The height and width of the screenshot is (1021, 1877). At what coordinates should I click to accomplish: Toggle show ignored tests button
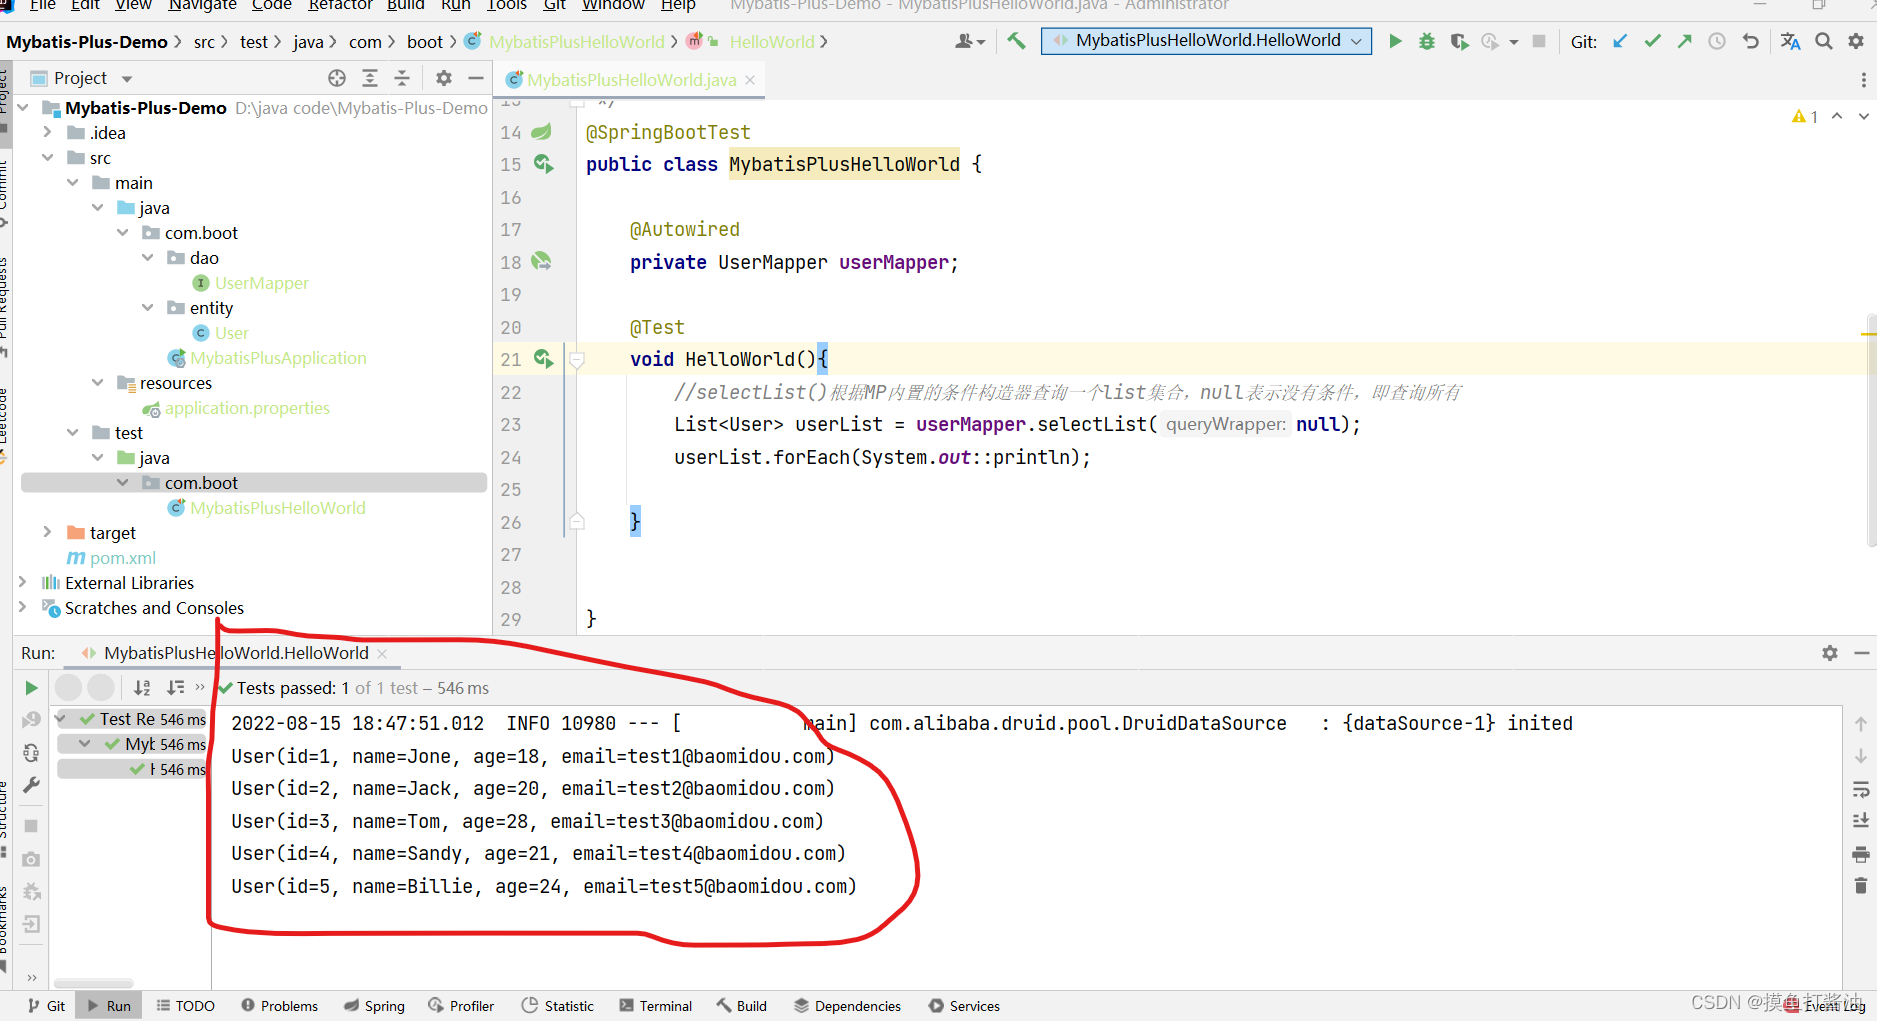point(101,688)
